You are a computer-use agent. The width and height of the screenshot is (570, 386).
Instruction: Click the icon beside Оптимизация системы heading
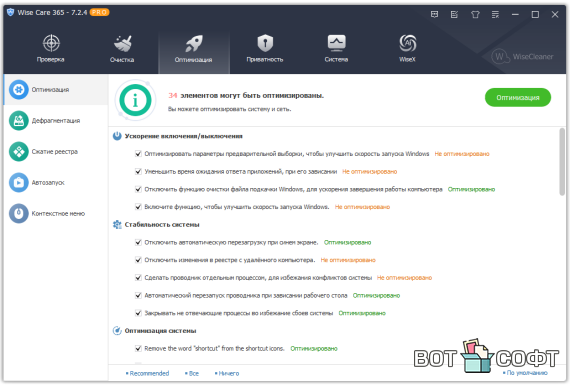[117, 331]
